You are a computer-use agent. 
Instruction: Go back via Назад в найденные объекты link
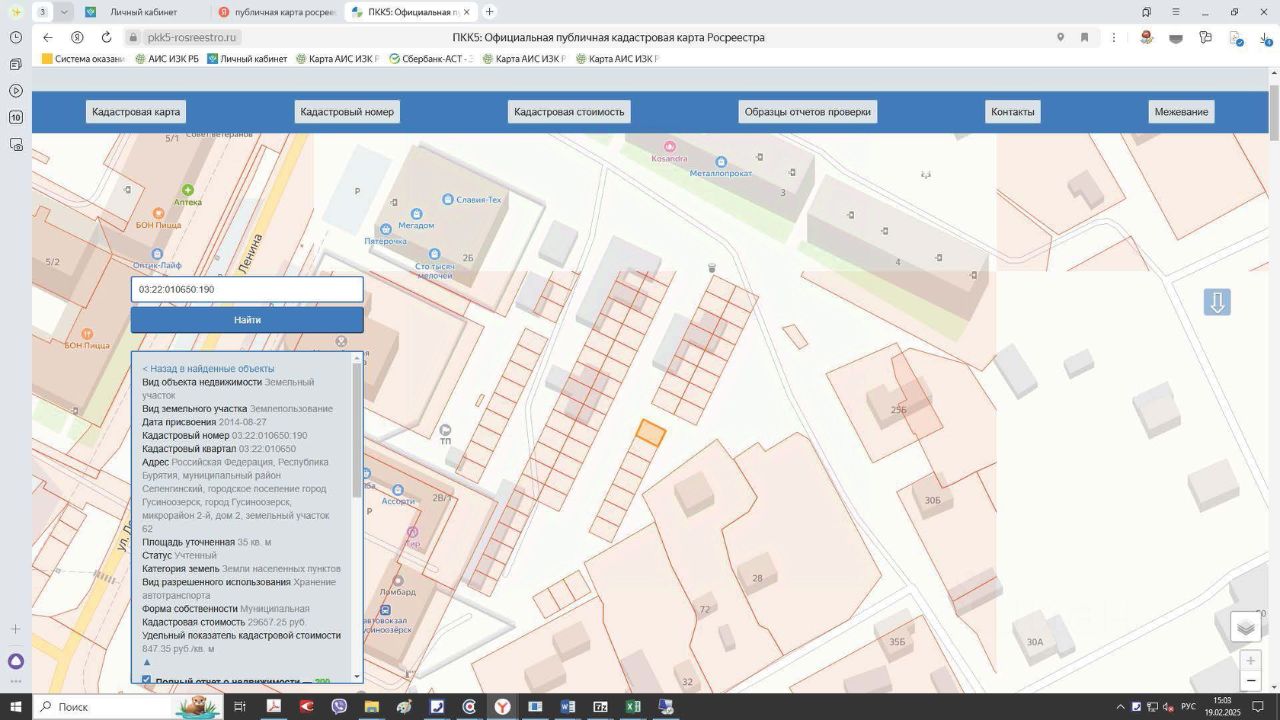pos(208,369)
